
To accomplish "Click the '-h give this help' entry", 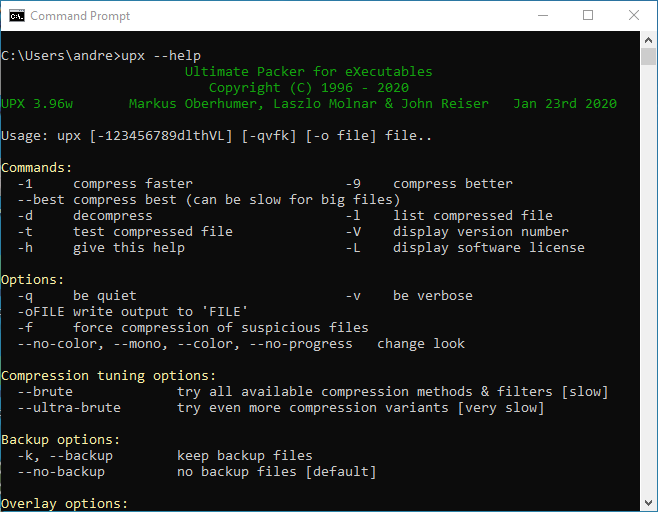I will (x=101, y=248).
